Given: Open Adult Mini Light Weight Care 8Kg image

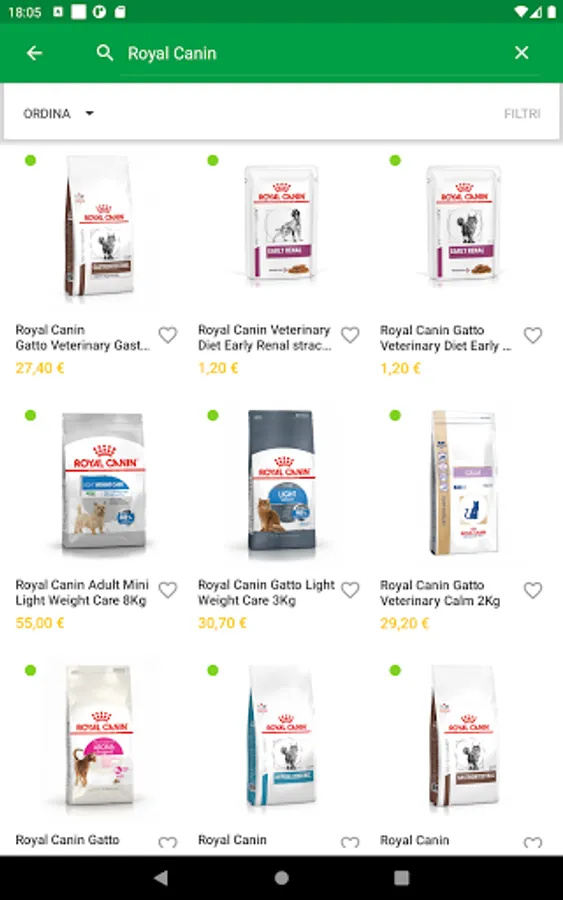Looking at the screenshot, I should pos(103,482).
